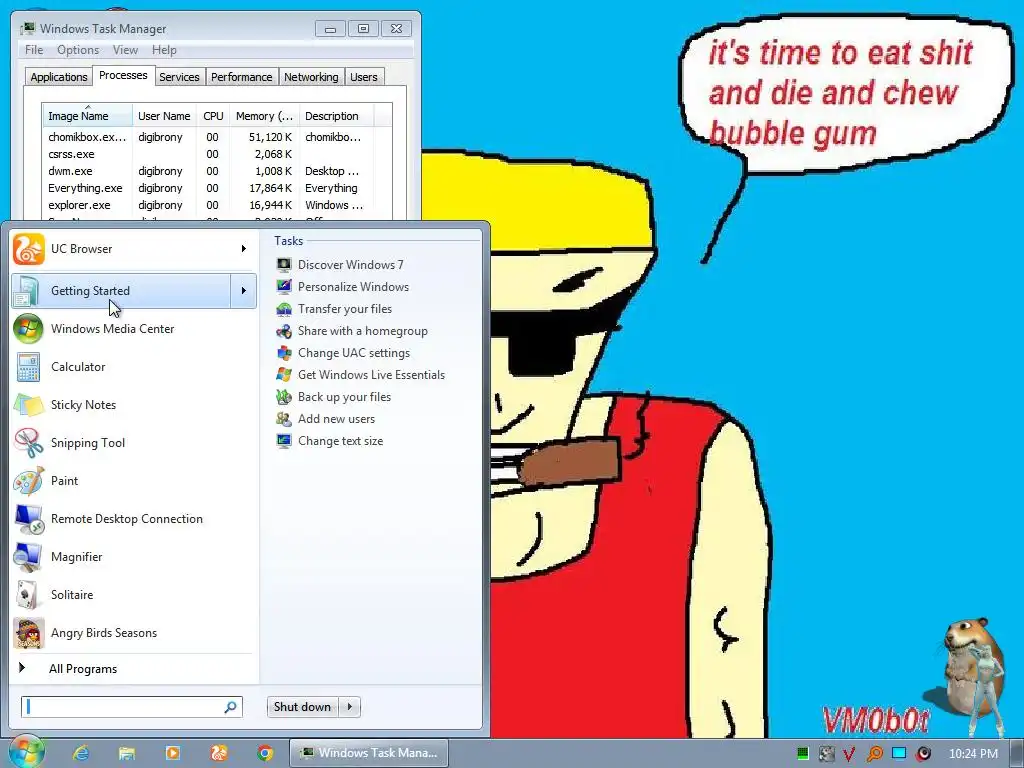Click the Add new users icon
The image size is (1024, 768).
(283, 419)
